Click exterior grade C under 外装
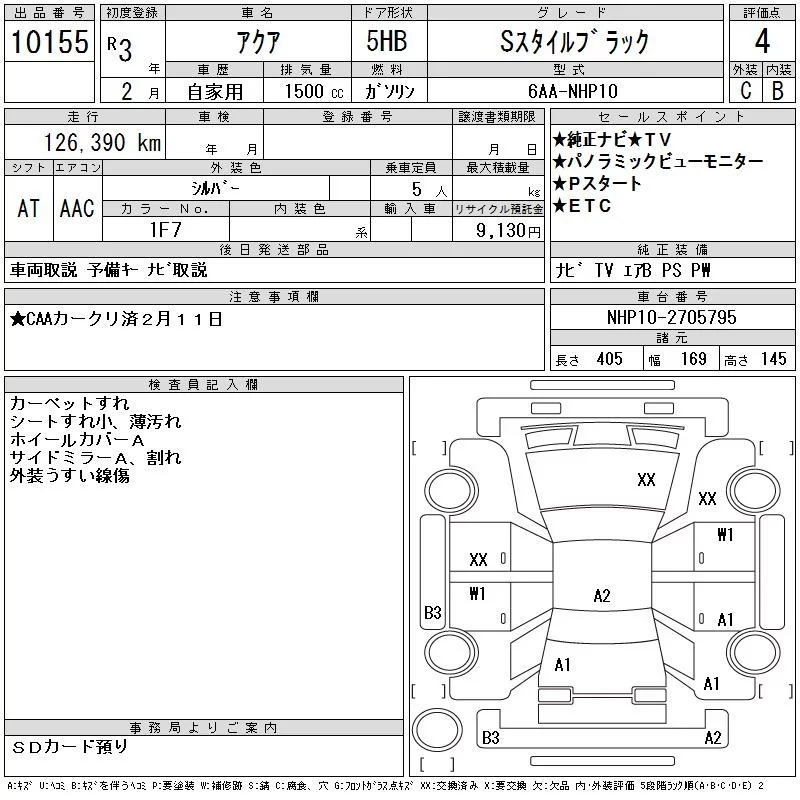Screen dimensions: 800x800 [745, 90]
